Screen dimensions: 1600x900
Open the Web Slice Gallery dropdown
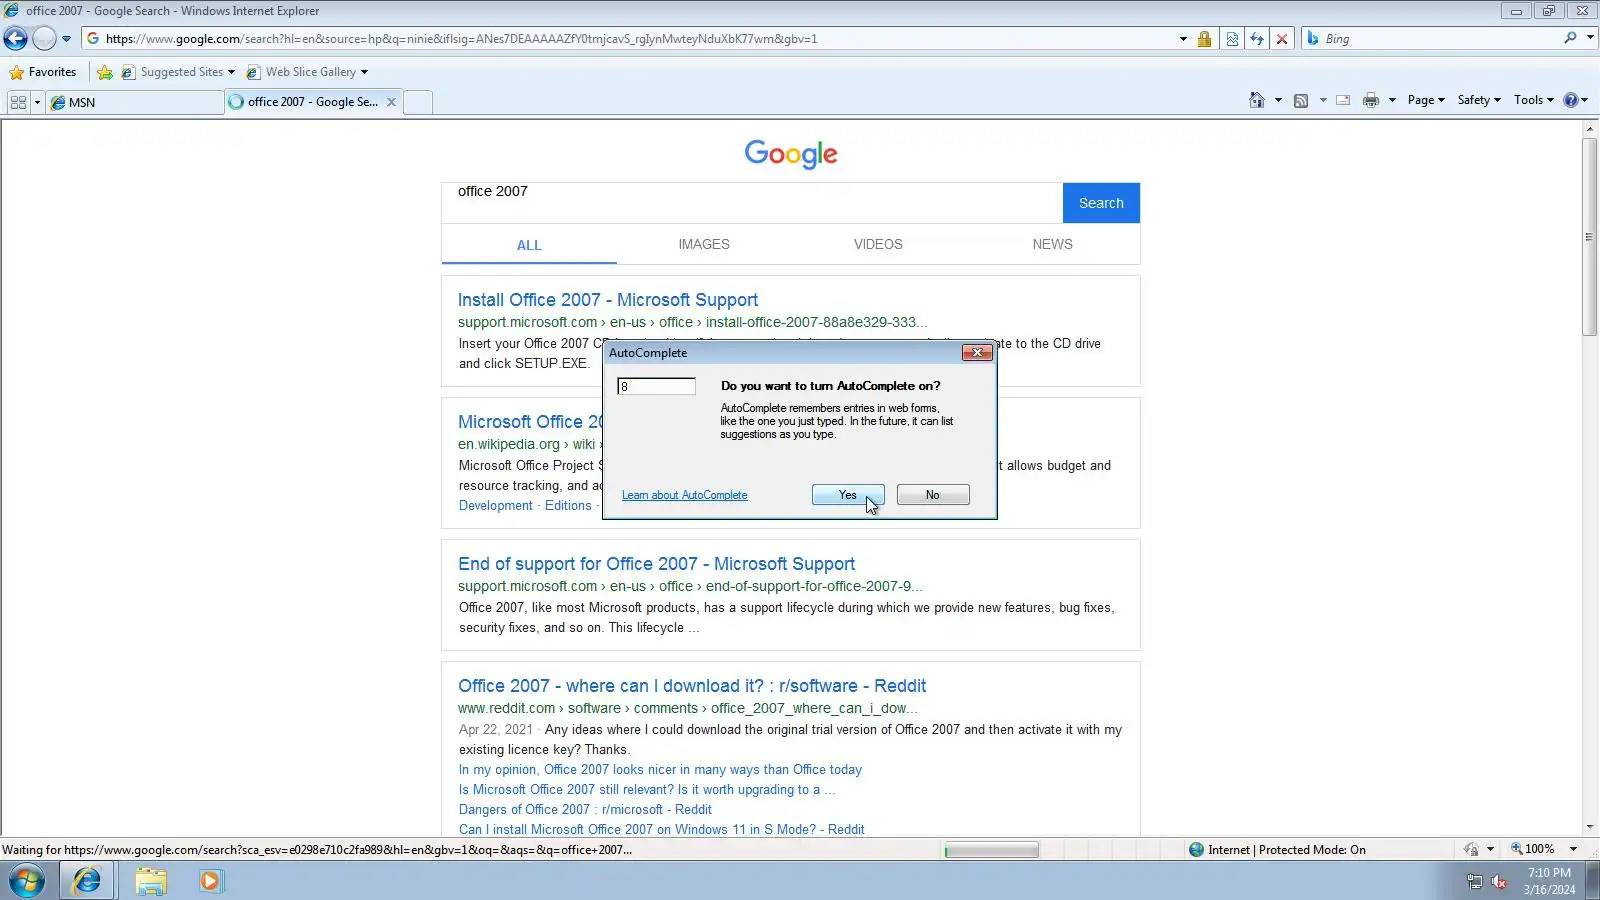pos(307,72)
